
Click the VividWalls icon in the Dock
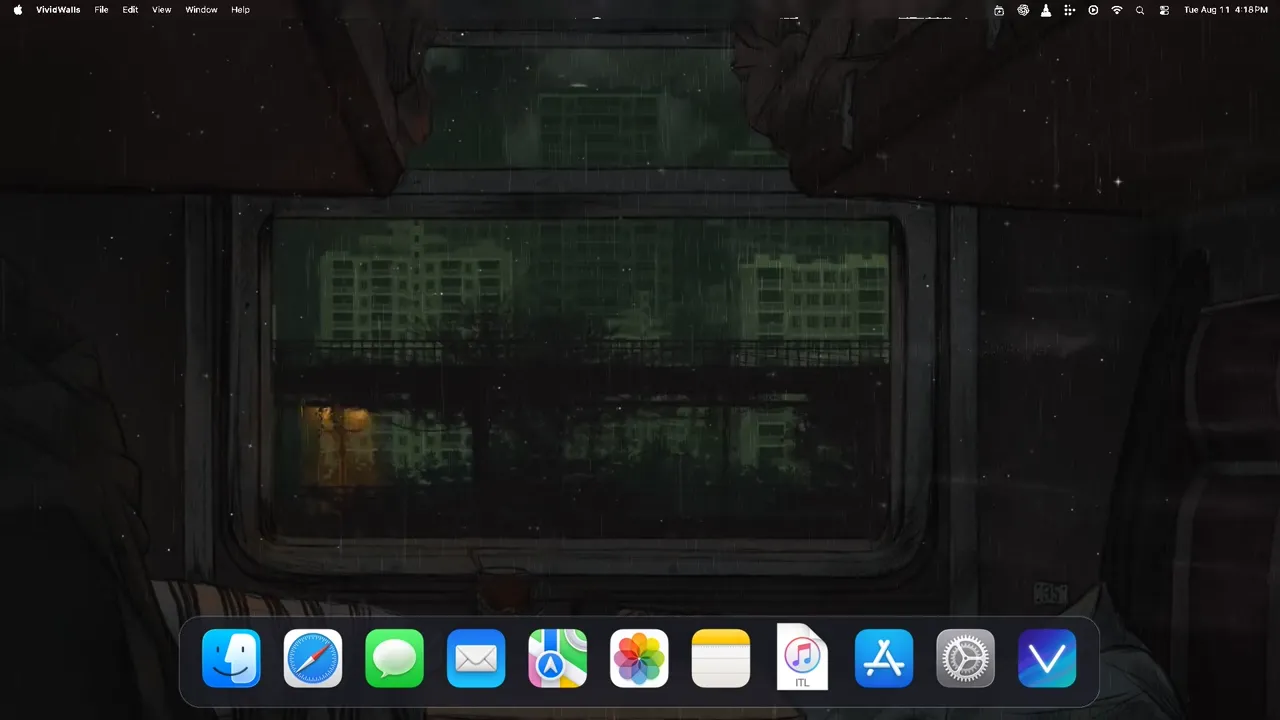(x=1047, y=658)
